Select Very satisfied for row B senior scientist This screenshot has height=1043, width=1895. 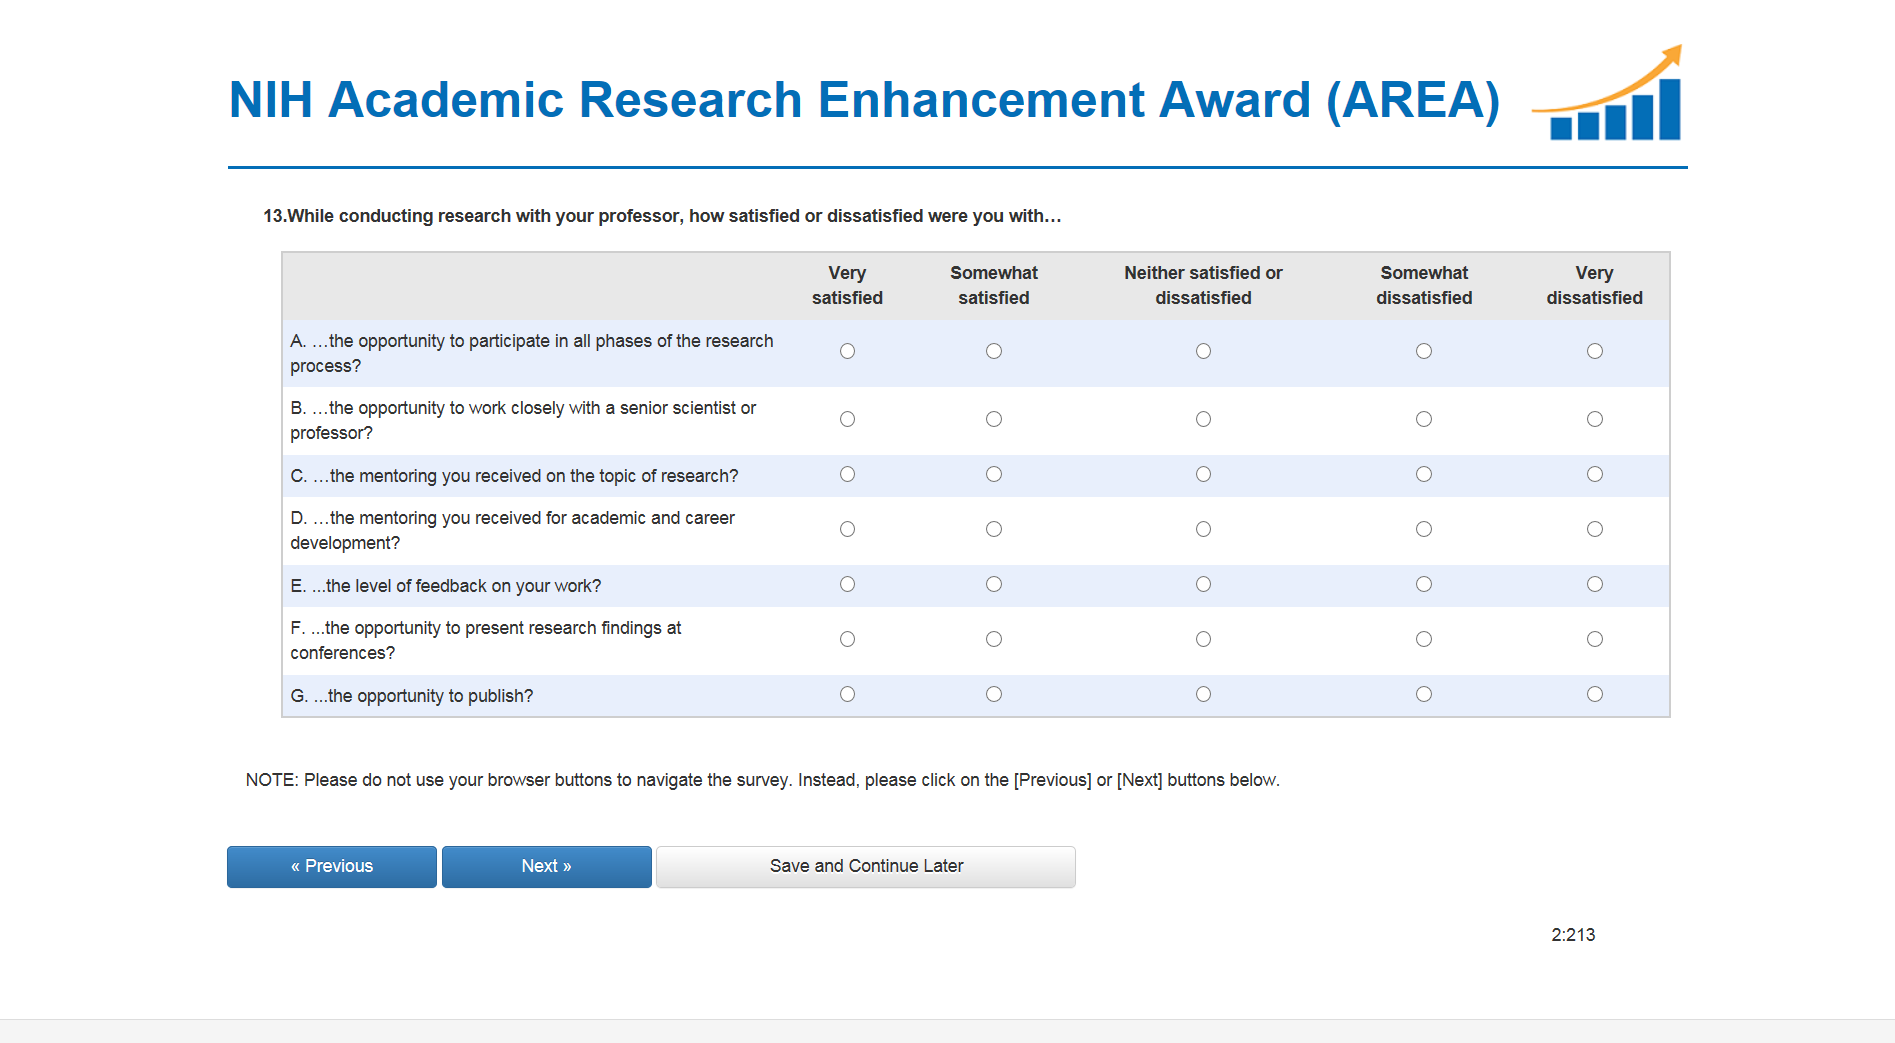pos(847,419)
